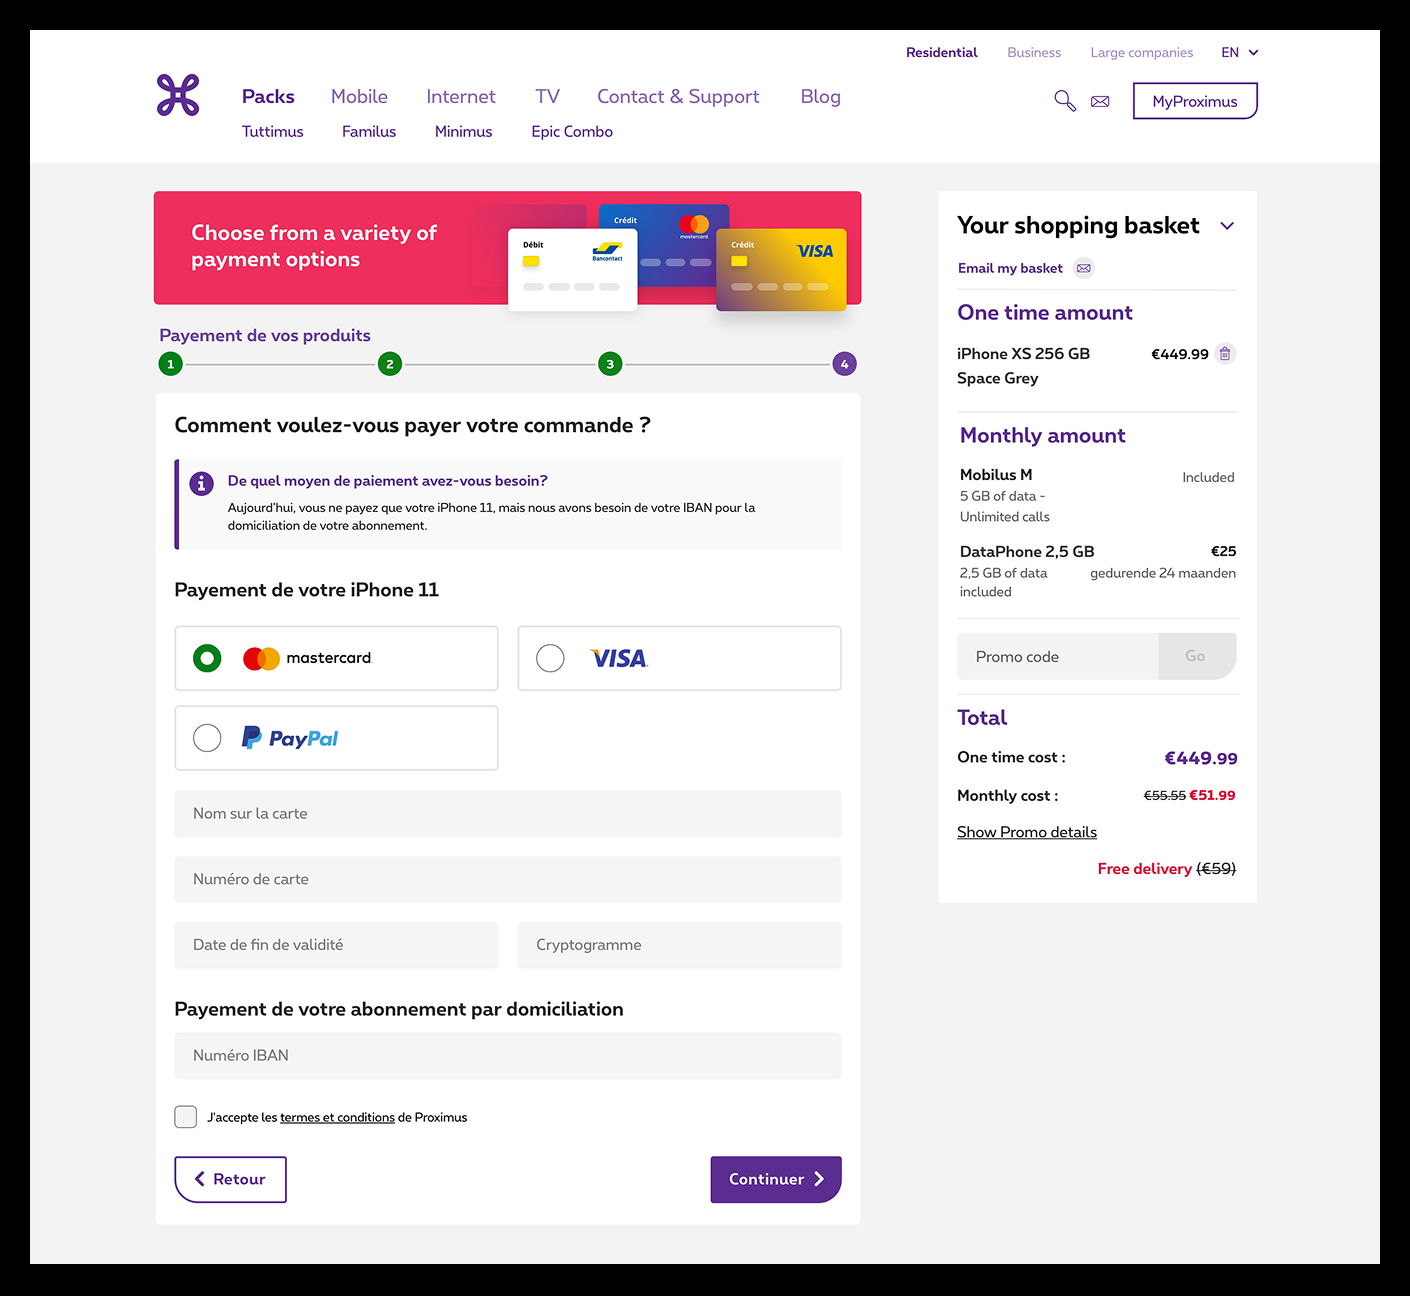Select VISA payment option
The image size is (1410, 1296).
tap(679, 658)
